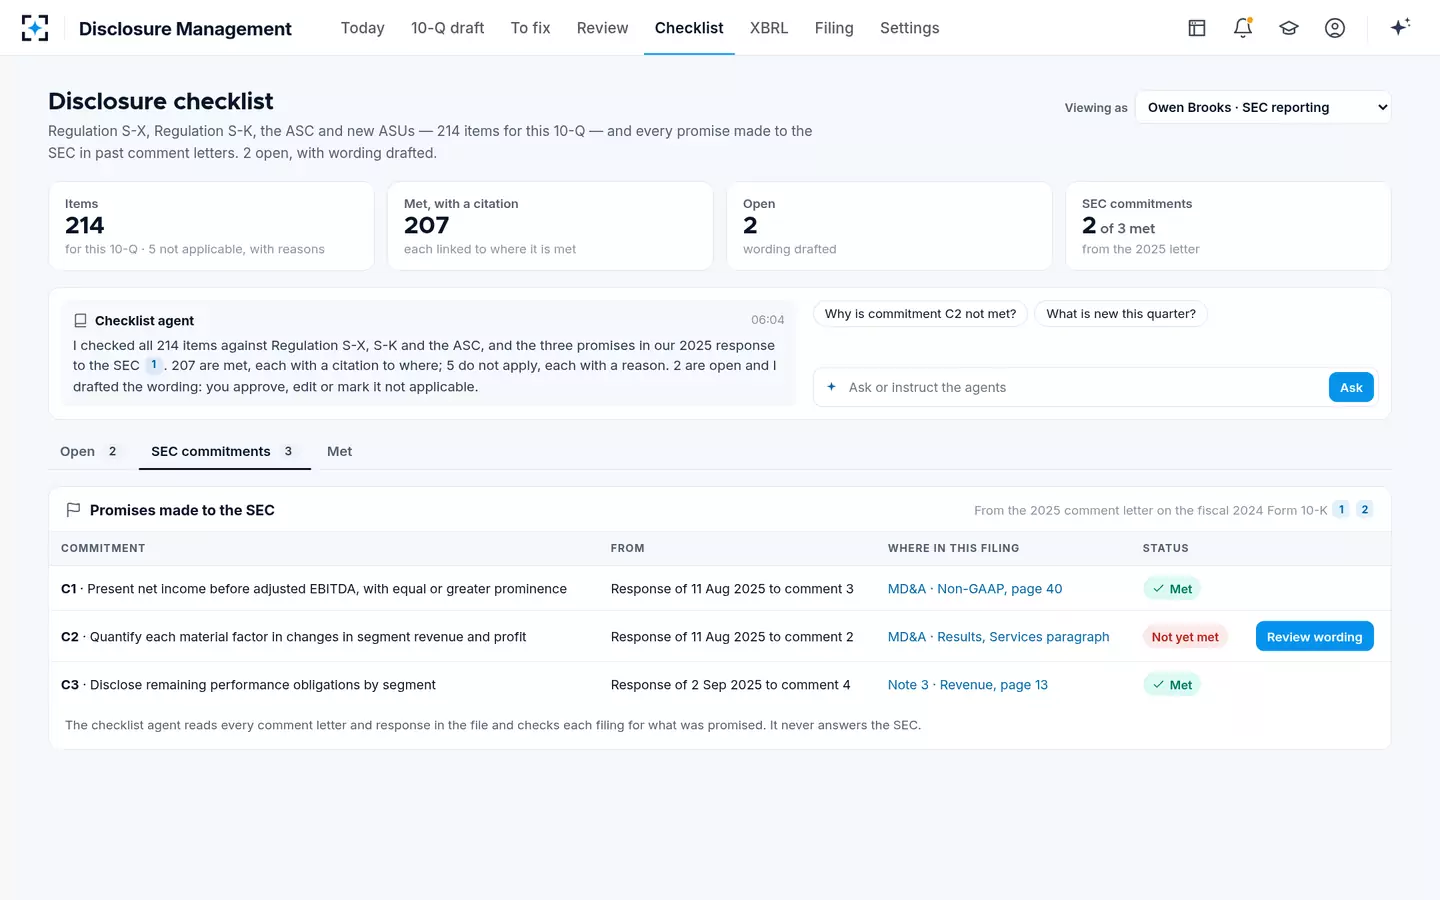Click the Ask button
The height and width of the screenshot is (900, 1440).
[x=1351, y=387]
